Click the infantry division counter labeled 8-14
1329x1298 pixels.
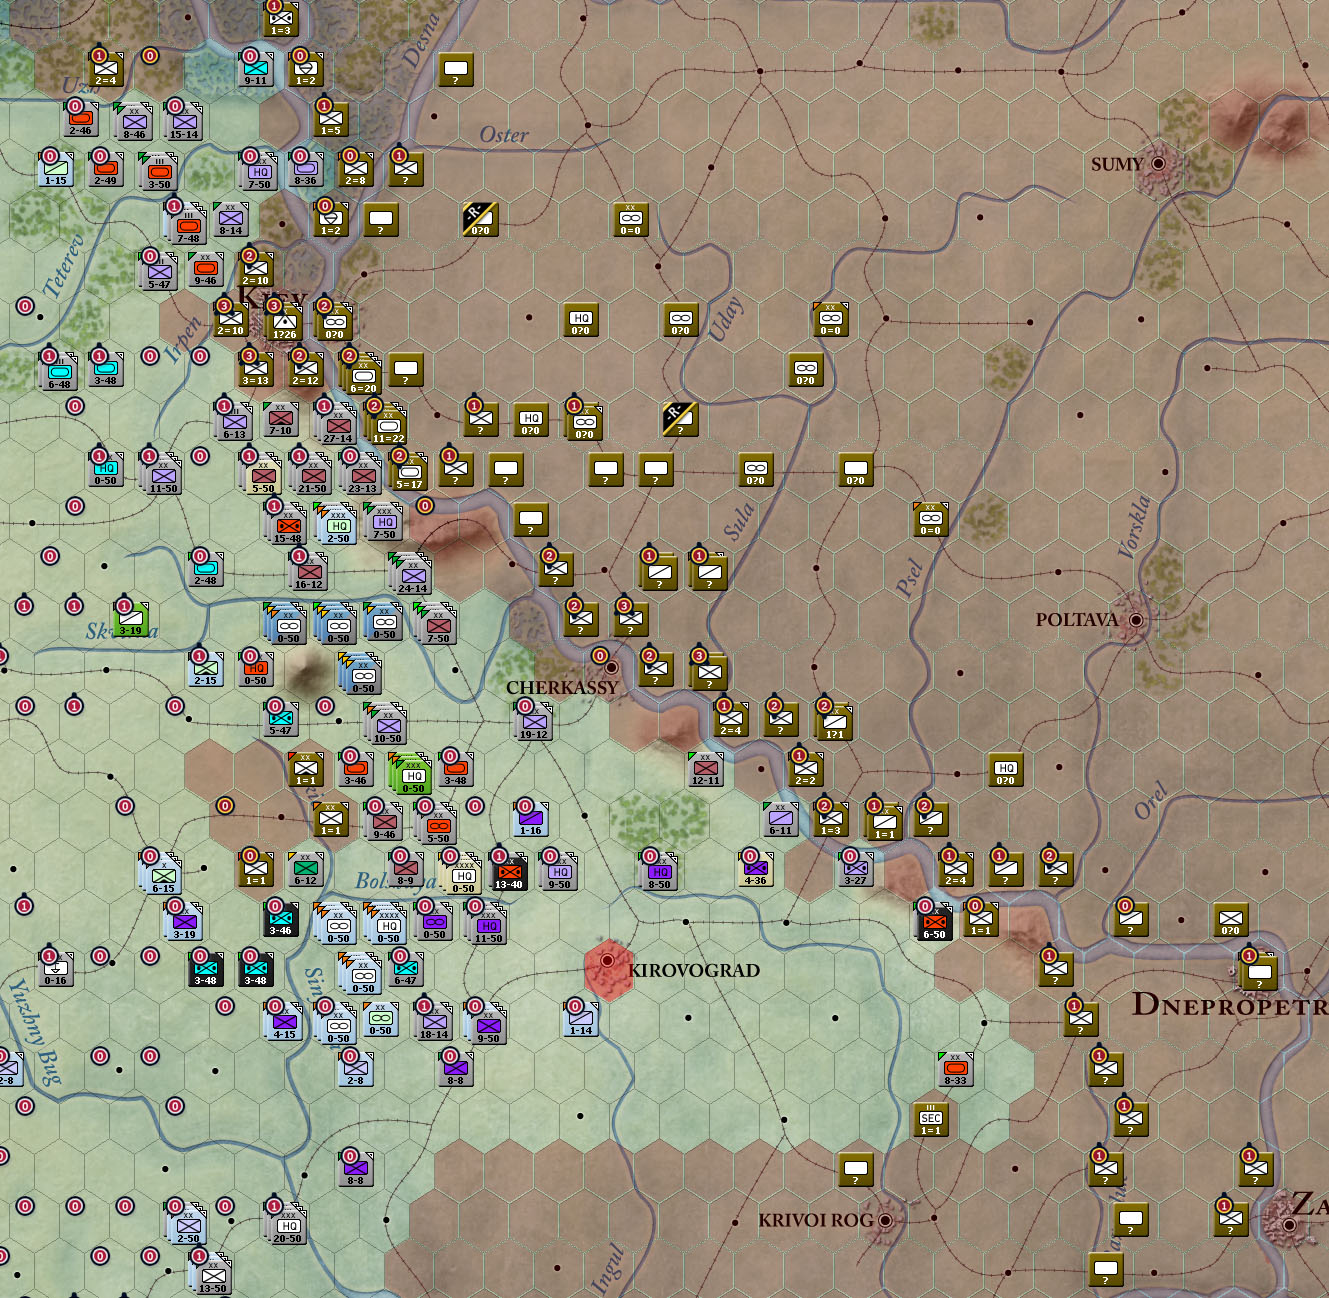(x=231, y=219)
